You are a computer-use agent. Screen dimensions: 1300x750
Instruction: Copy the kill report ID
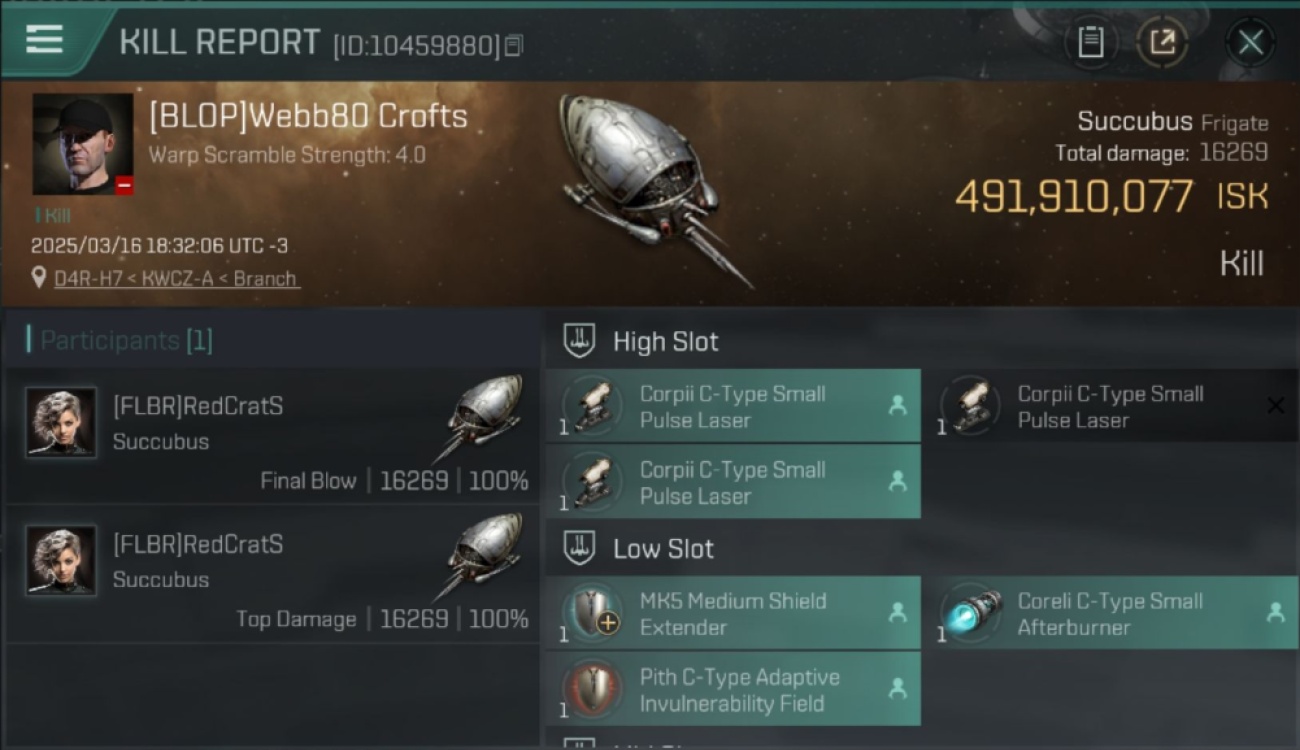[513, 46]
